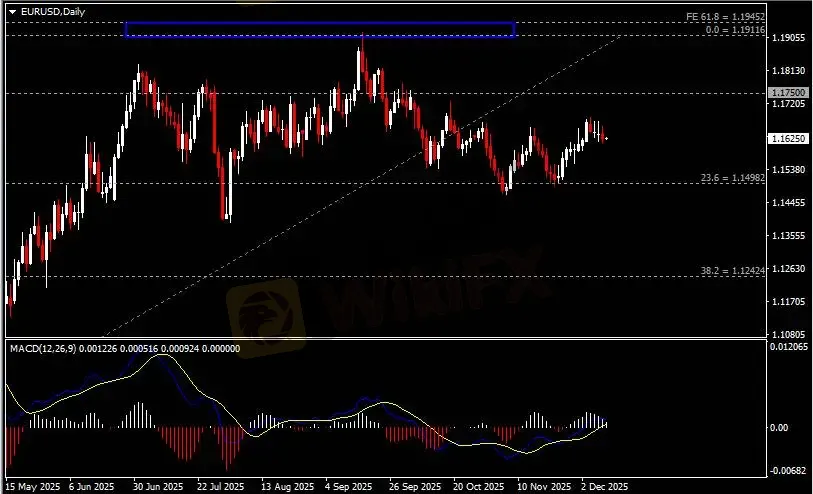Select the 30 Jun 2025 date label
Image resolution: width=813 pixels, height=494 pixels.
158,487
